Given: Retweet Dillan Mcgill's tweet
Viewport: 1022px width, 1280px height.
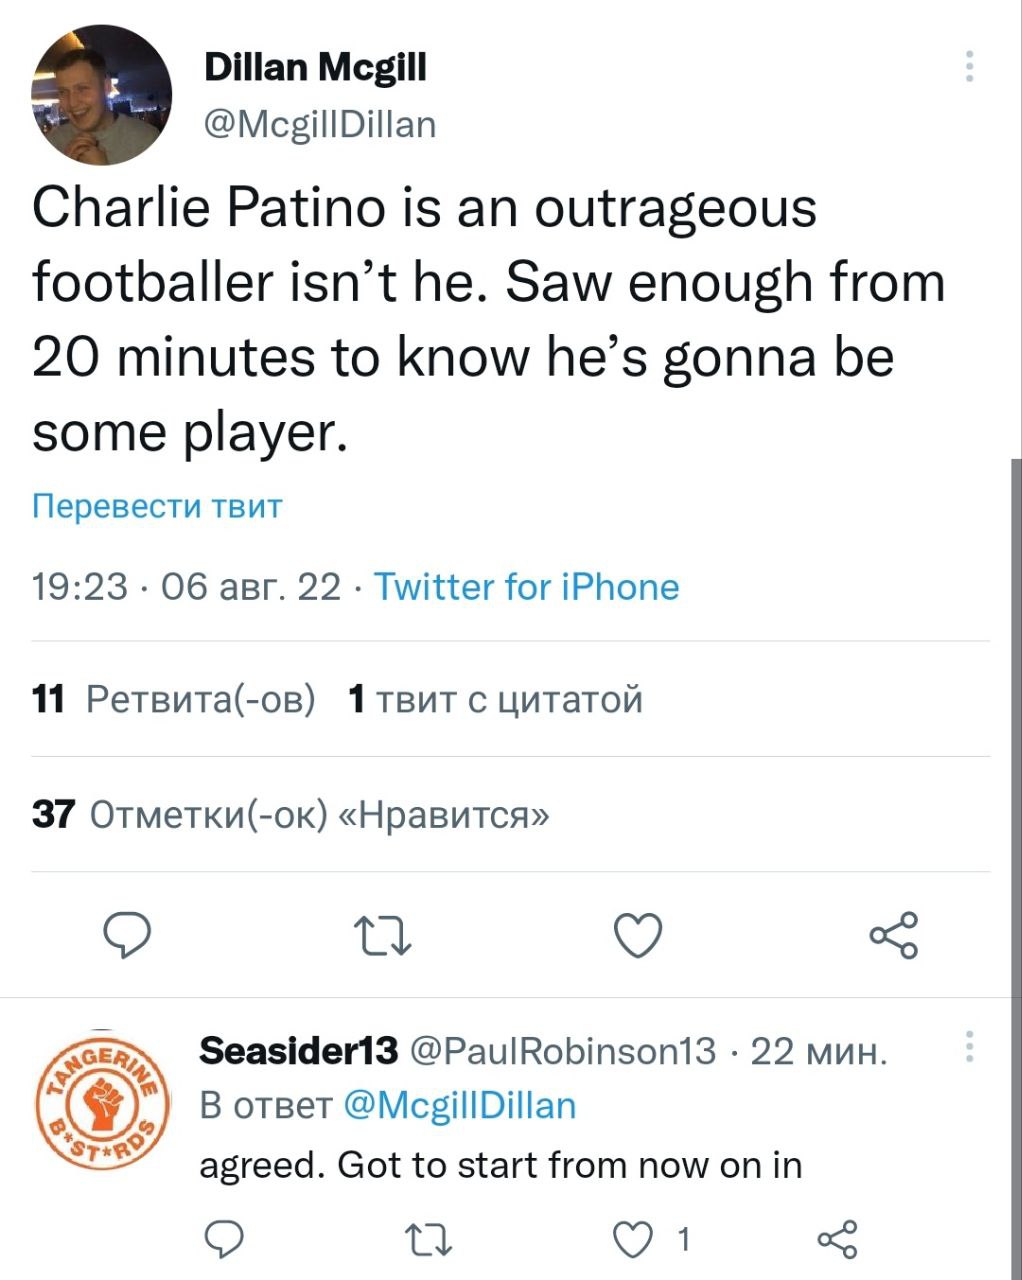Looking at the screenshot, I should tap(383, 936).
